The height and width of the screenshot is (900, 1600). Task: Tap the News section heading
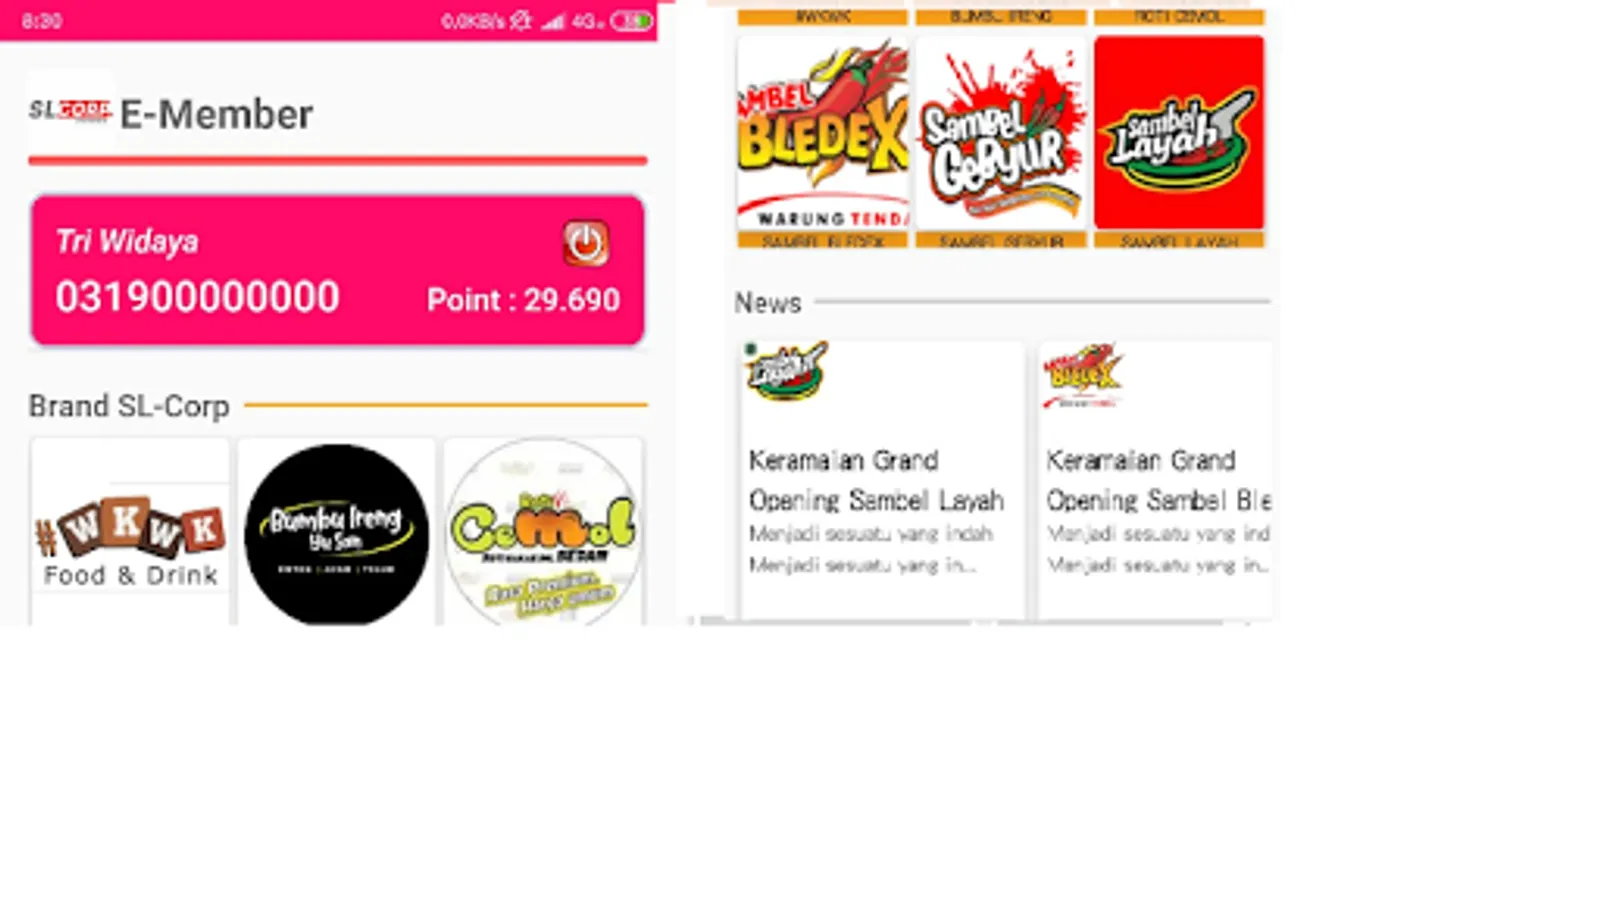pos(768,303)
